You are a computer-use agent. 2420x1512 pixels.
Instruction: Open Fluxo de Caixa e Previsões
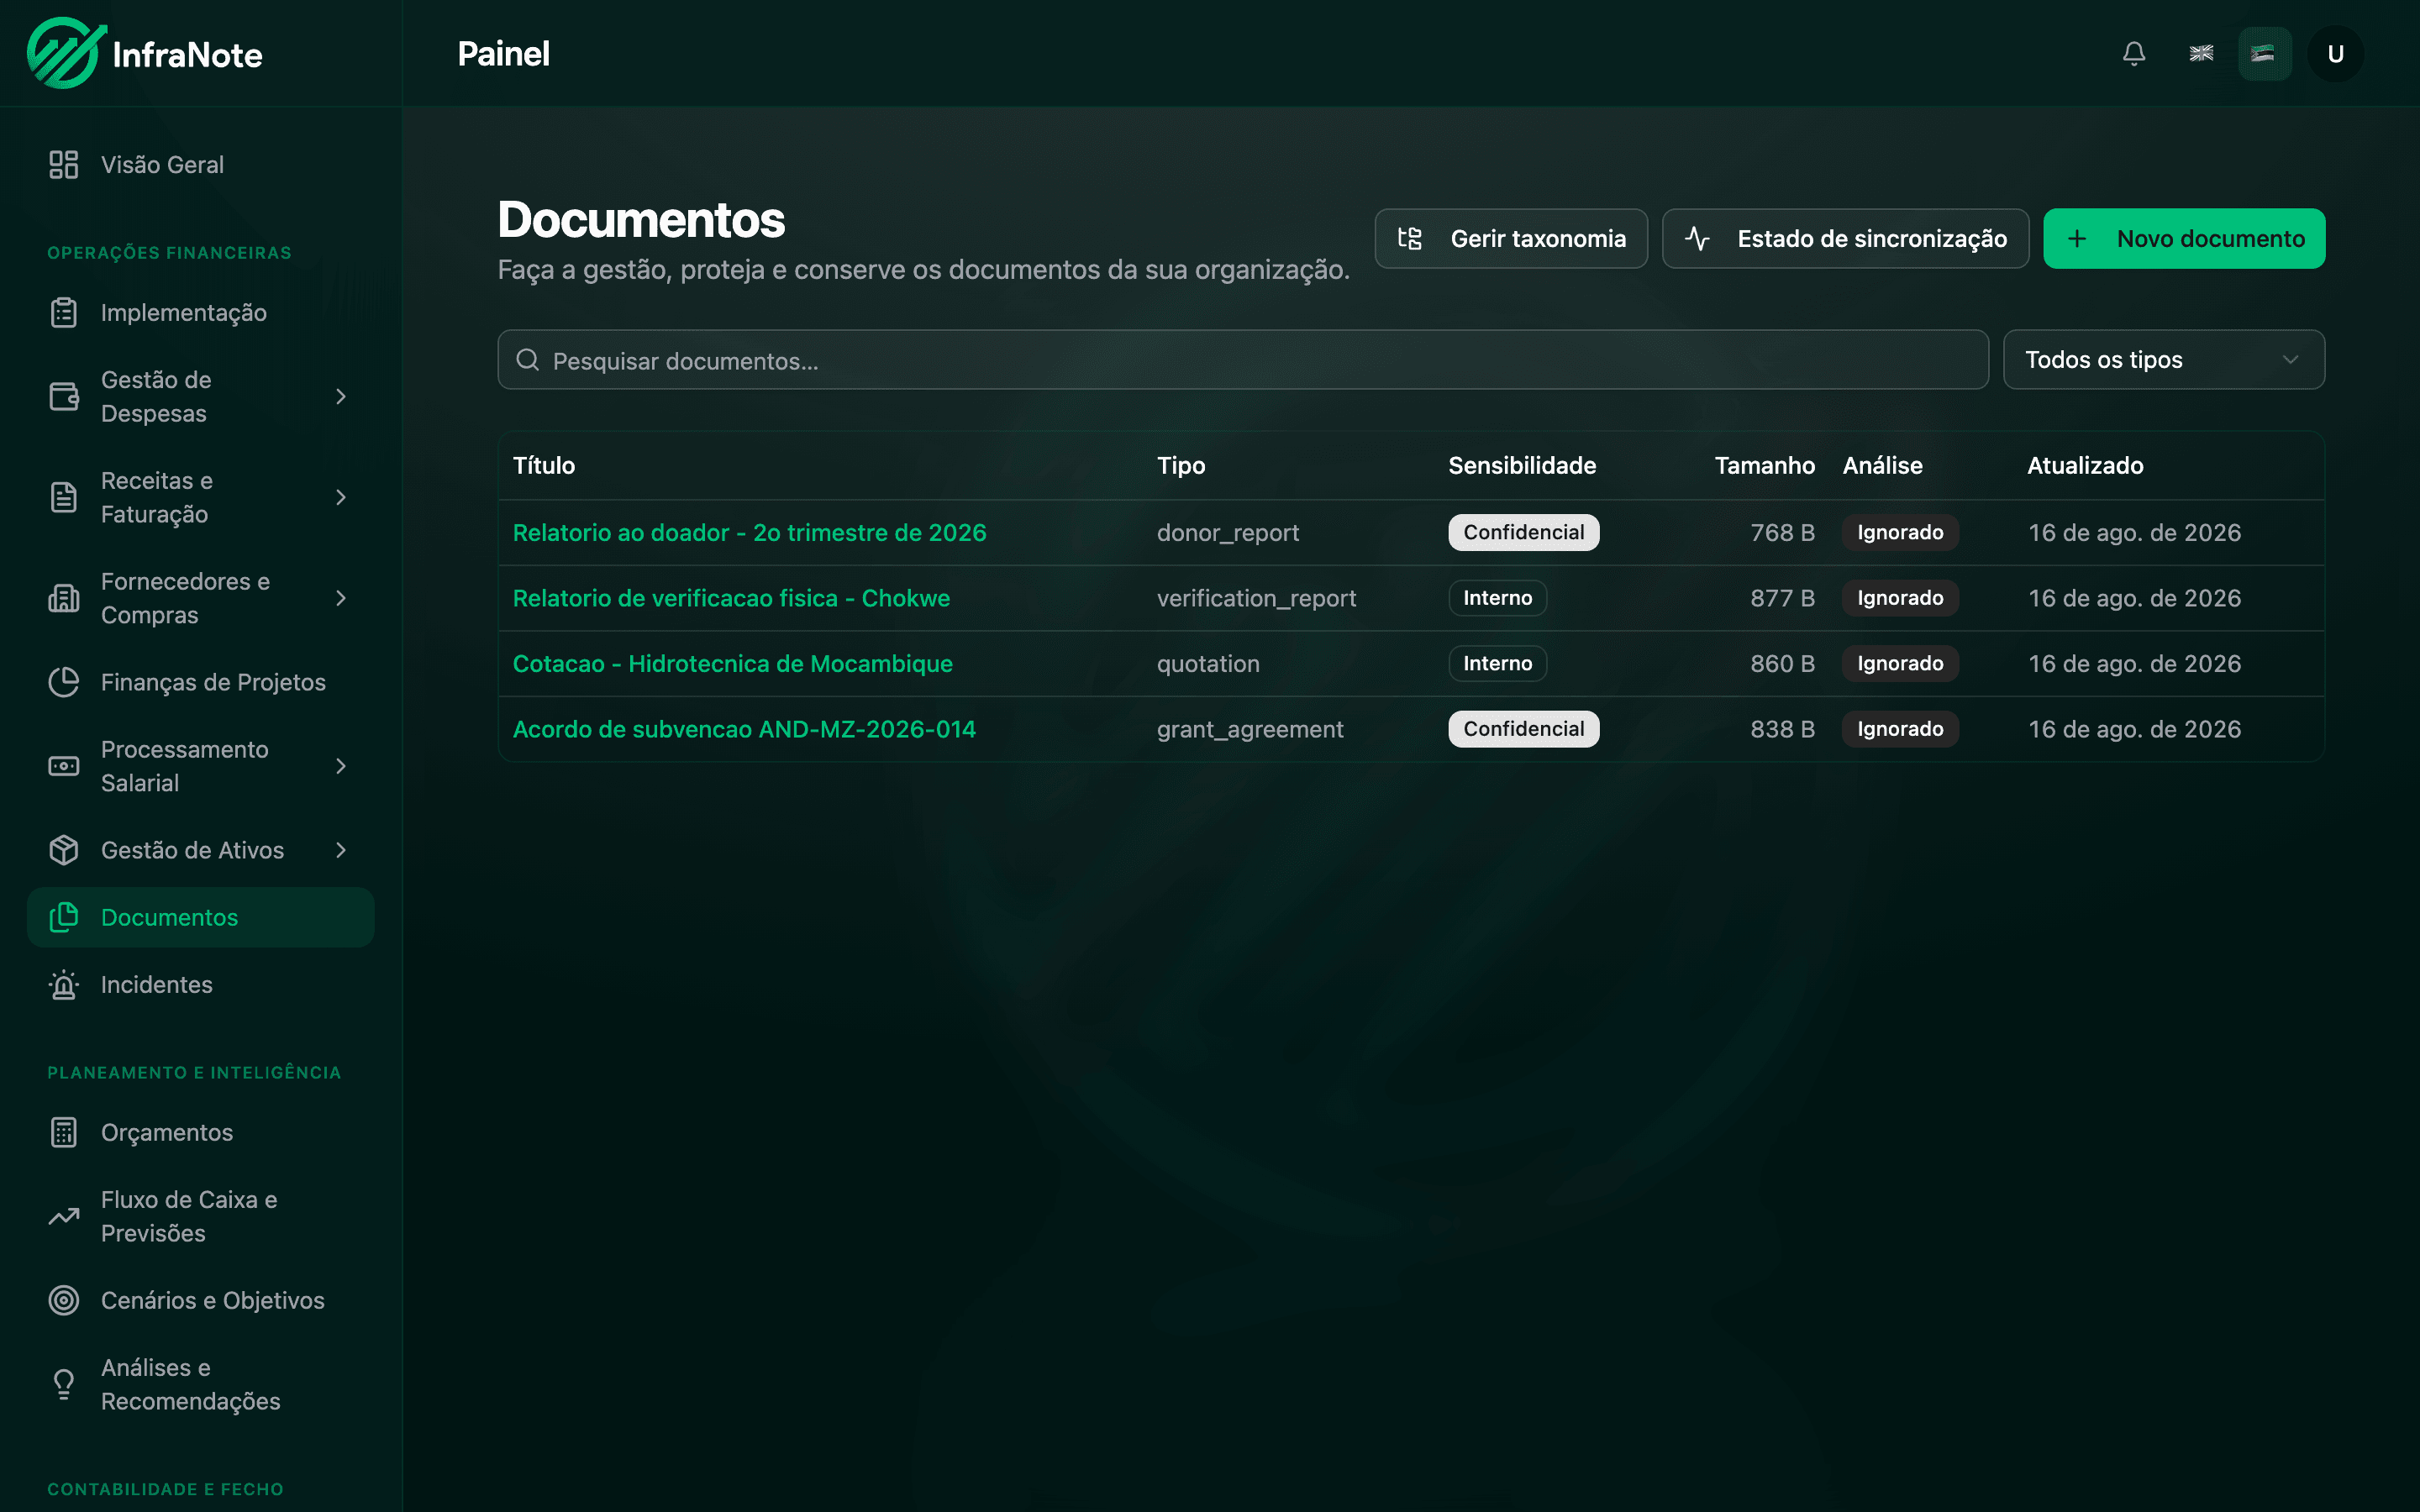pos(201,1216)
